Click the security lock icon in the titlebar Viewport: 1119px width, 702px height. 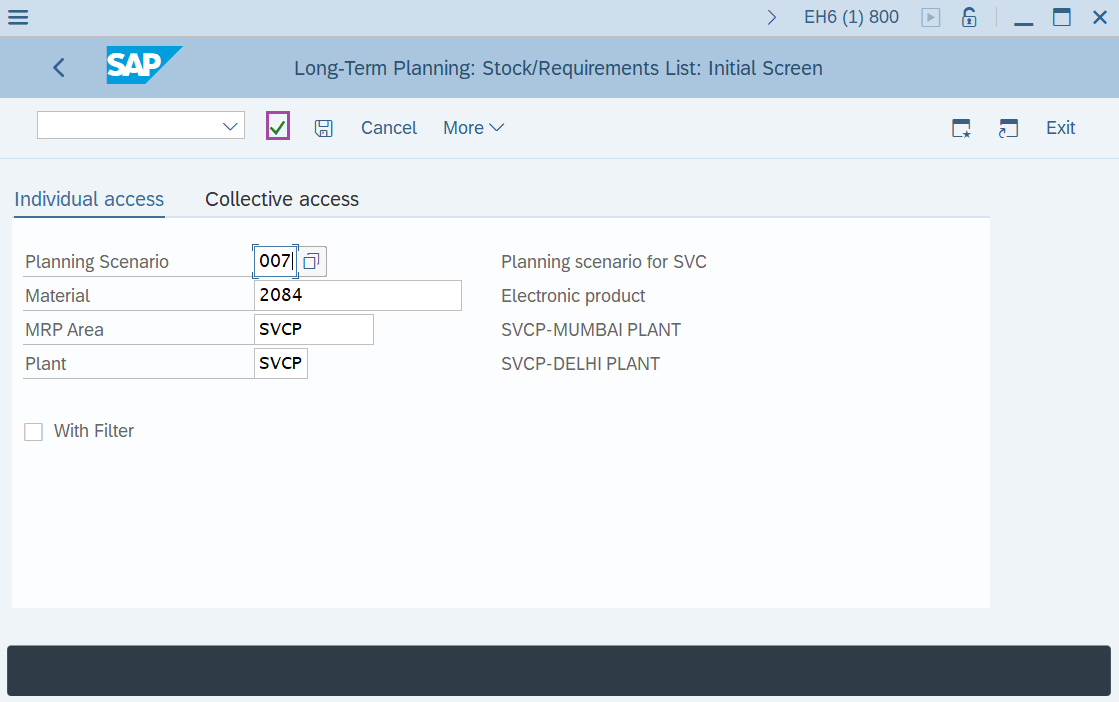968,17
